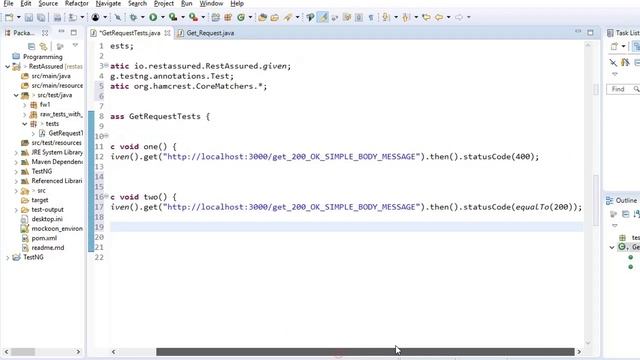Open the Run configurations dropdown arrow

[x=163, y=17]
